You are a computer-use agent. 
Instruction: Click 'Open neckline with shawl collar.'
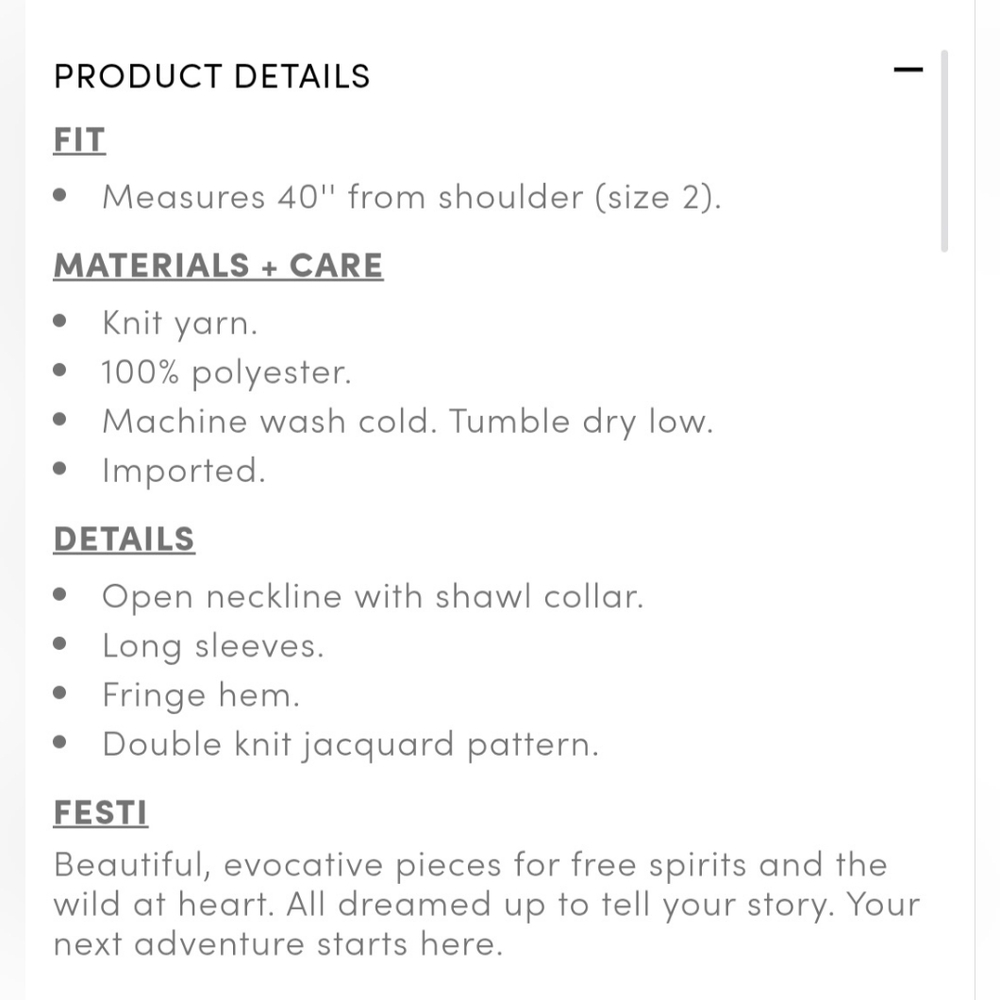click(x=372, y=597)
